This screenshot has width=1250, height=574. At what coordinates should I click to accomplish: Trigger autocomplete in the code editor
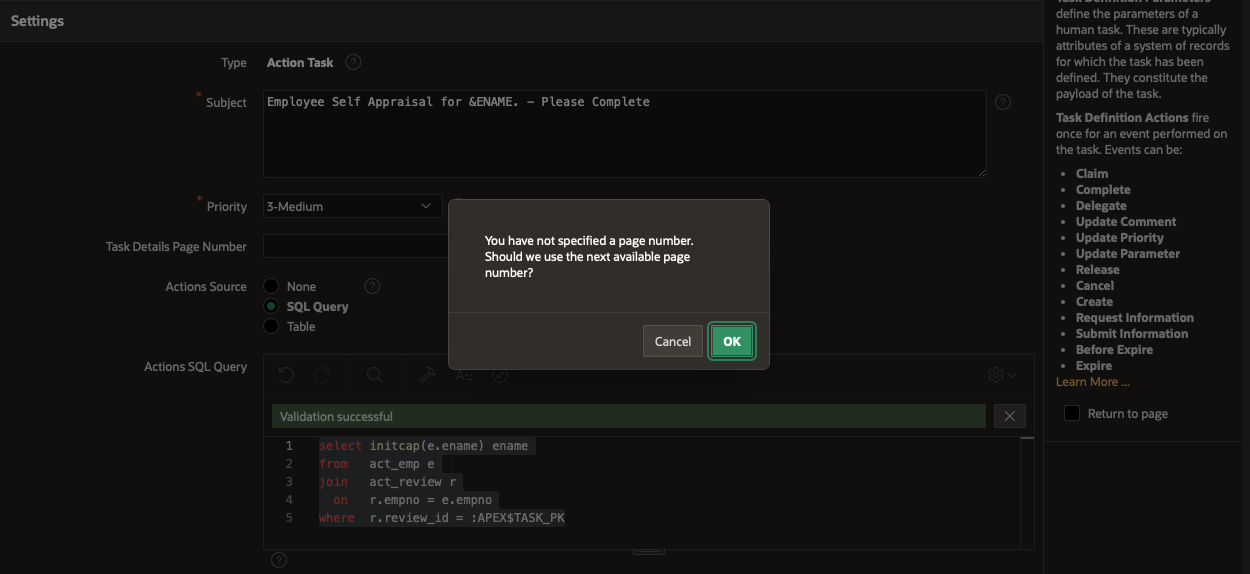pos(464,375)
